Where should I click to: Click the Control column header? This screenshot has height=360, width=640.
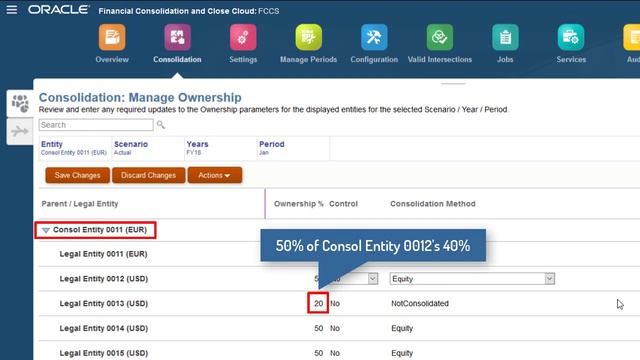click(343, 204)
